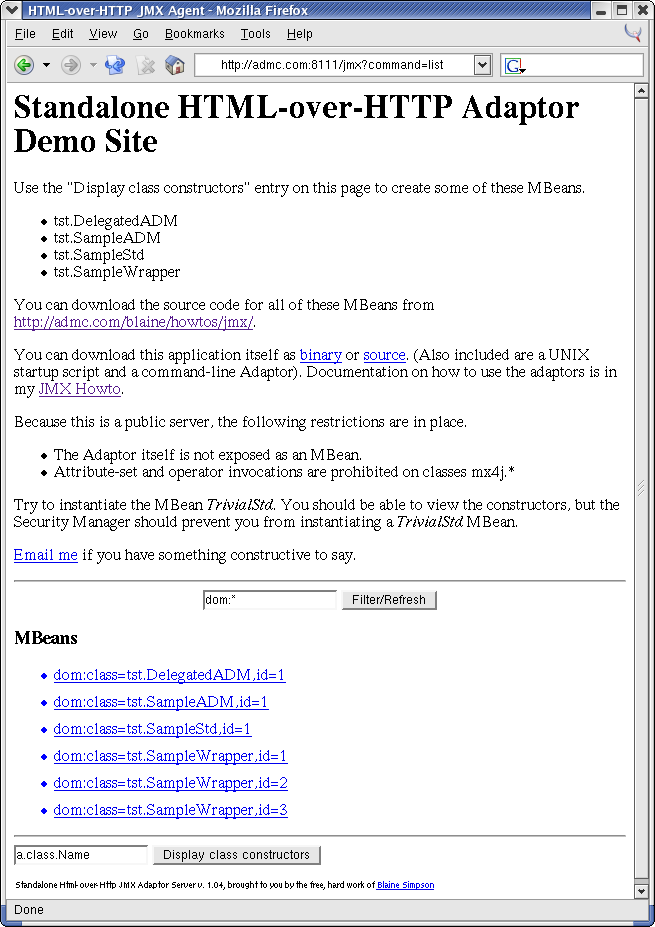The height and width of the screenshot is (927, 655).
Task: Expand the address bar history dropdown
Action: (x=482, y=65)
